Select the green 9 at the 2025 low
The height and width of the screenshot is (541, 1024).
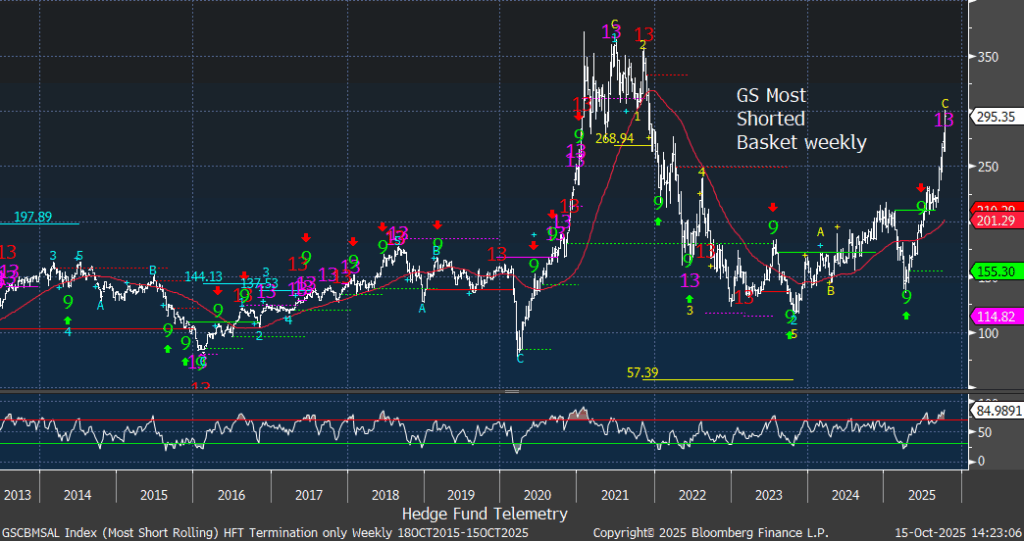pyautogui.click(x=906, y=297)
